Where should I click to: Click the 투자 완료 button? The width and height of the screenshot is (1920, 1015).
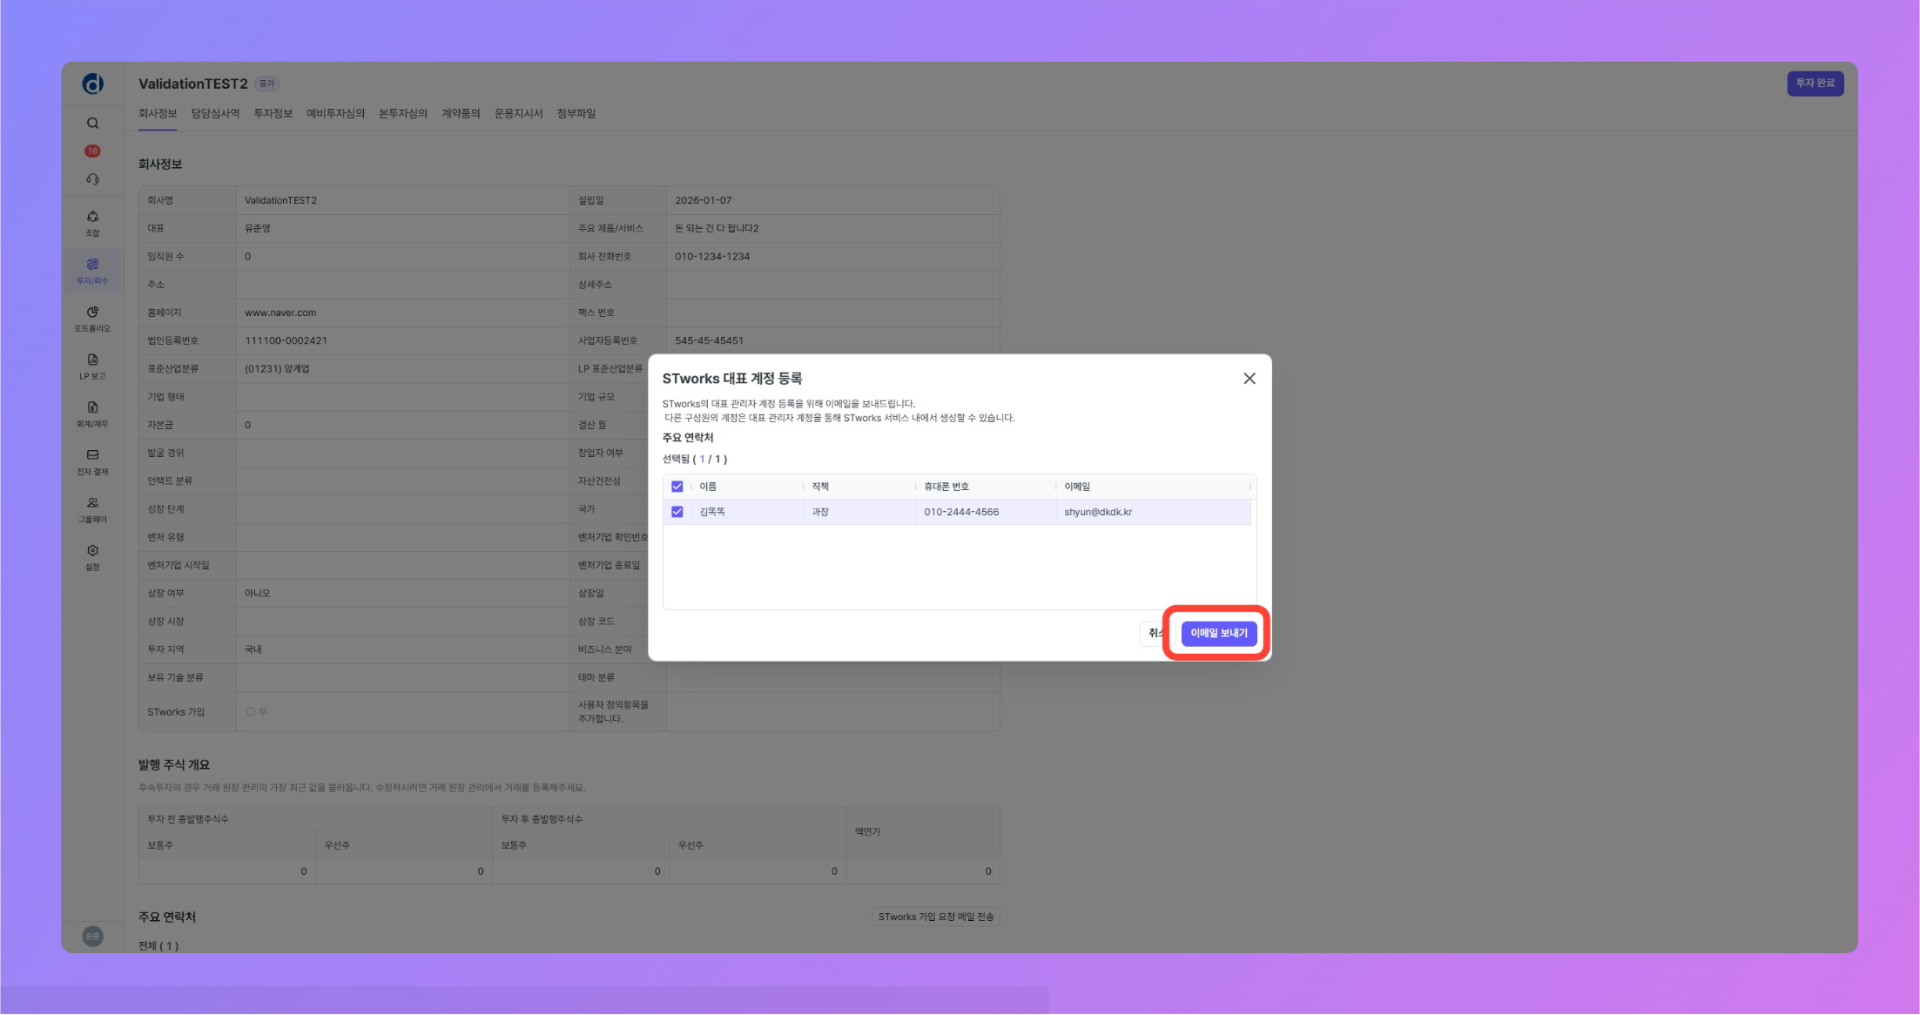pos(1814,83)
